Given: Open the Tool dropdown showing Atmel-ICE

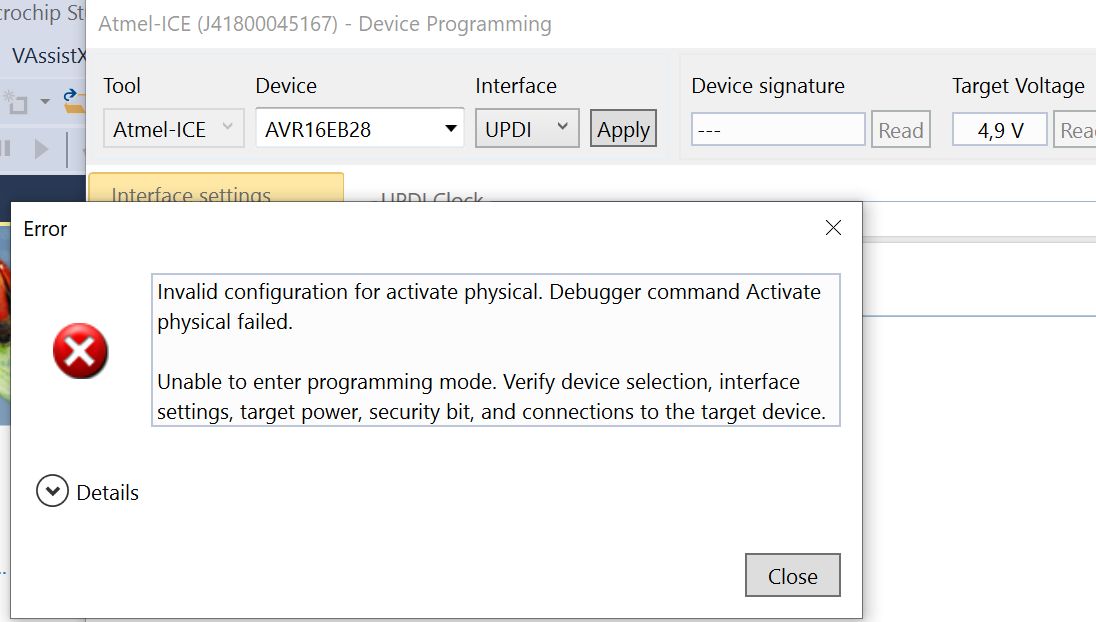Looking at the screenshot, I should point(173,129).
